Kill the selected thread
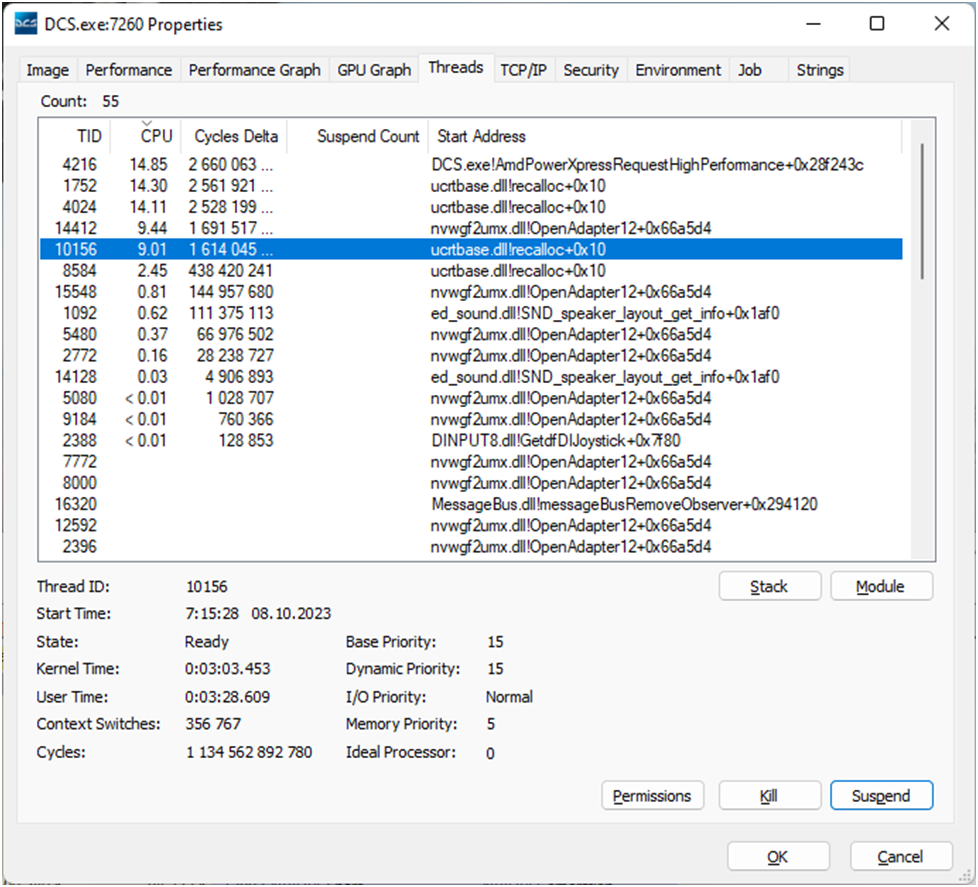 [x=769, y=796]
